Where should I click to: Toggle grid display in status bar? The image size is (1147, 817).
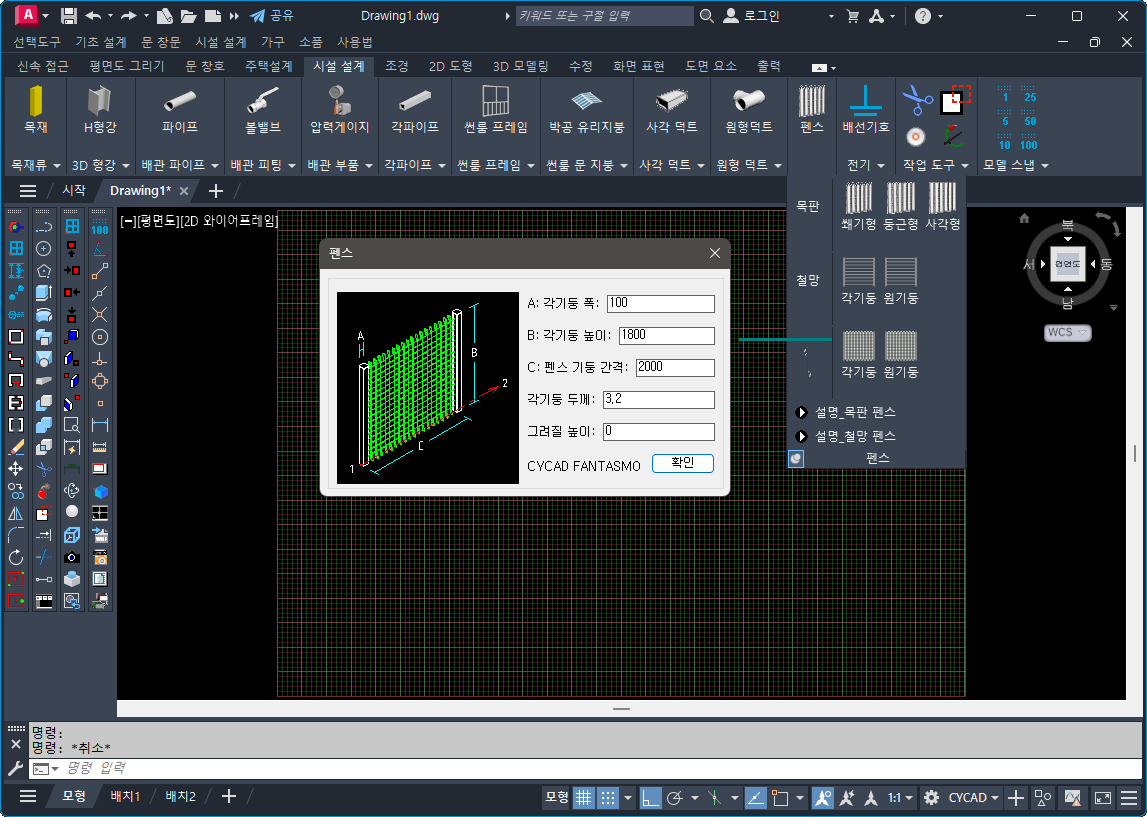pyautogui.click(x=583, y=798)
